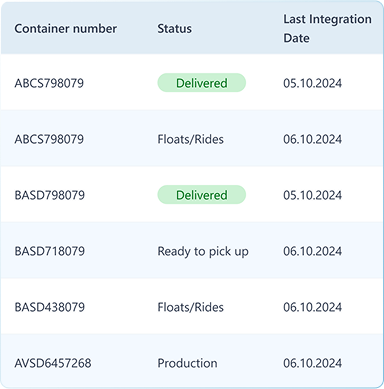Open container BASD718079
This screenshot has height=389, width=384.
pos(49,251)
